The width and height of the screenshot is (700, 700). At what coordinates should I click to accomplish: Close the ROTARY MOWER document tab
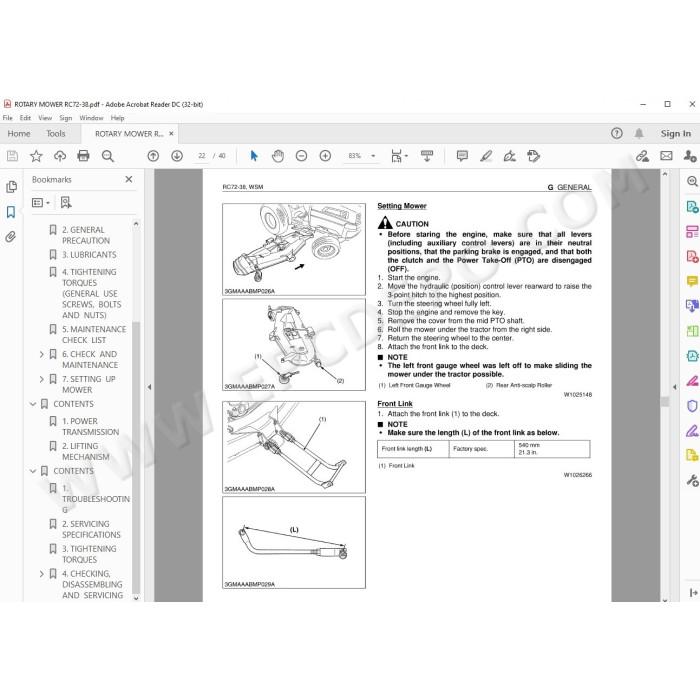point(171,133)
